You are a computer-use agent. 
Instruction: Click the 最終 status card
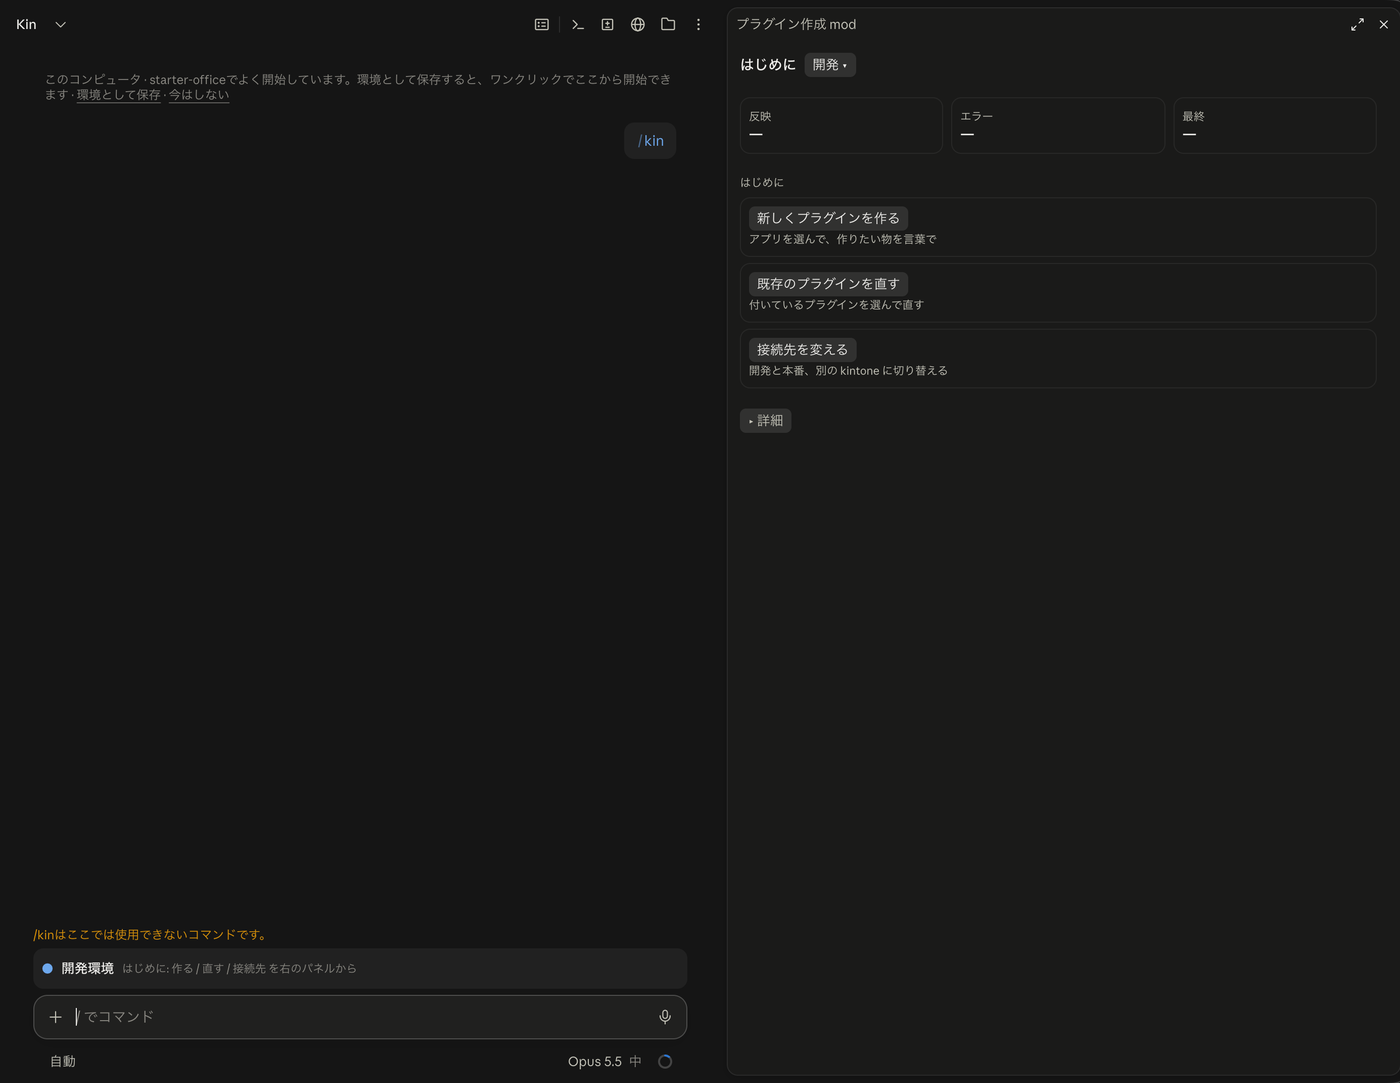1275,125
